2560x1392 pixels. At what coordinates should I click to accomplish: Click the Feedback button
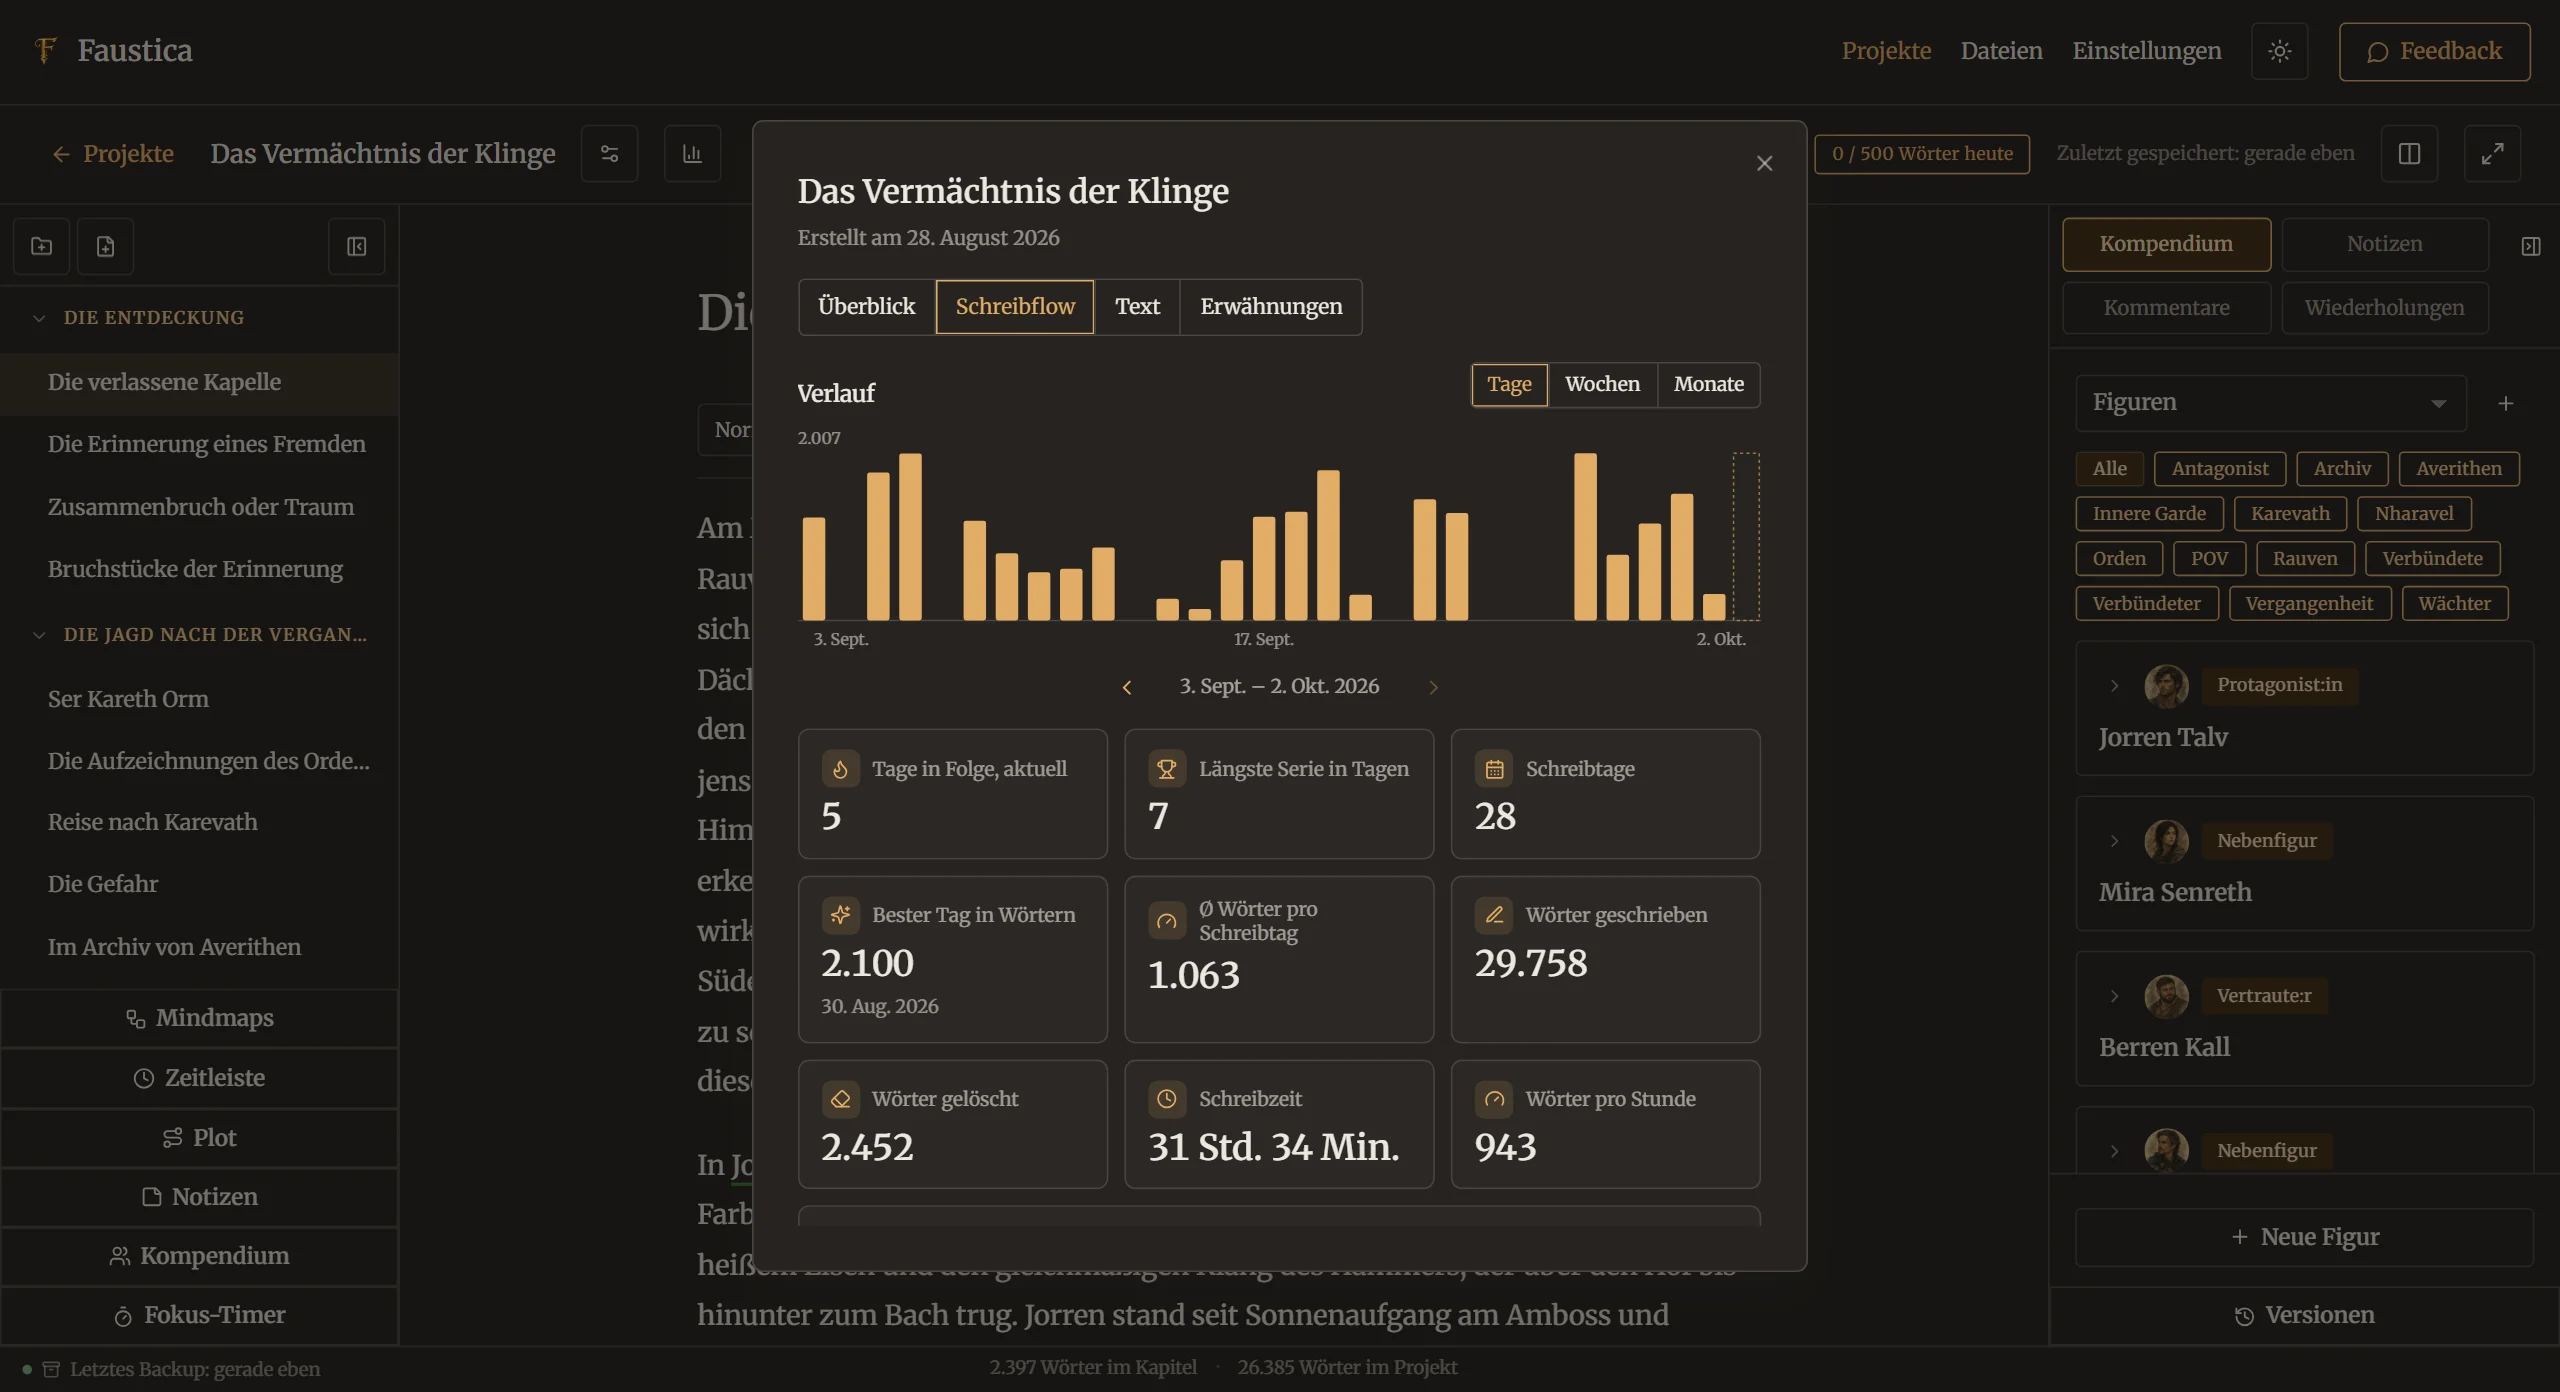coord(2434,51)
